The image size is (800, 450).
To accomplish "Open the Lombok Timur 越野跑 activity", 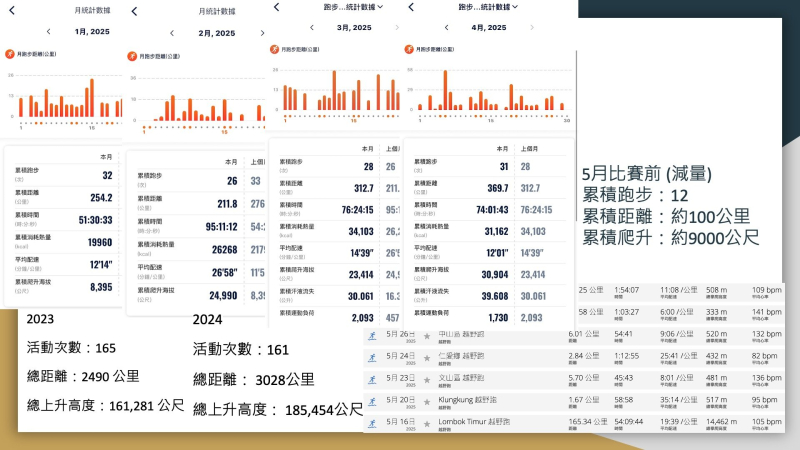I will coord(472,423).
